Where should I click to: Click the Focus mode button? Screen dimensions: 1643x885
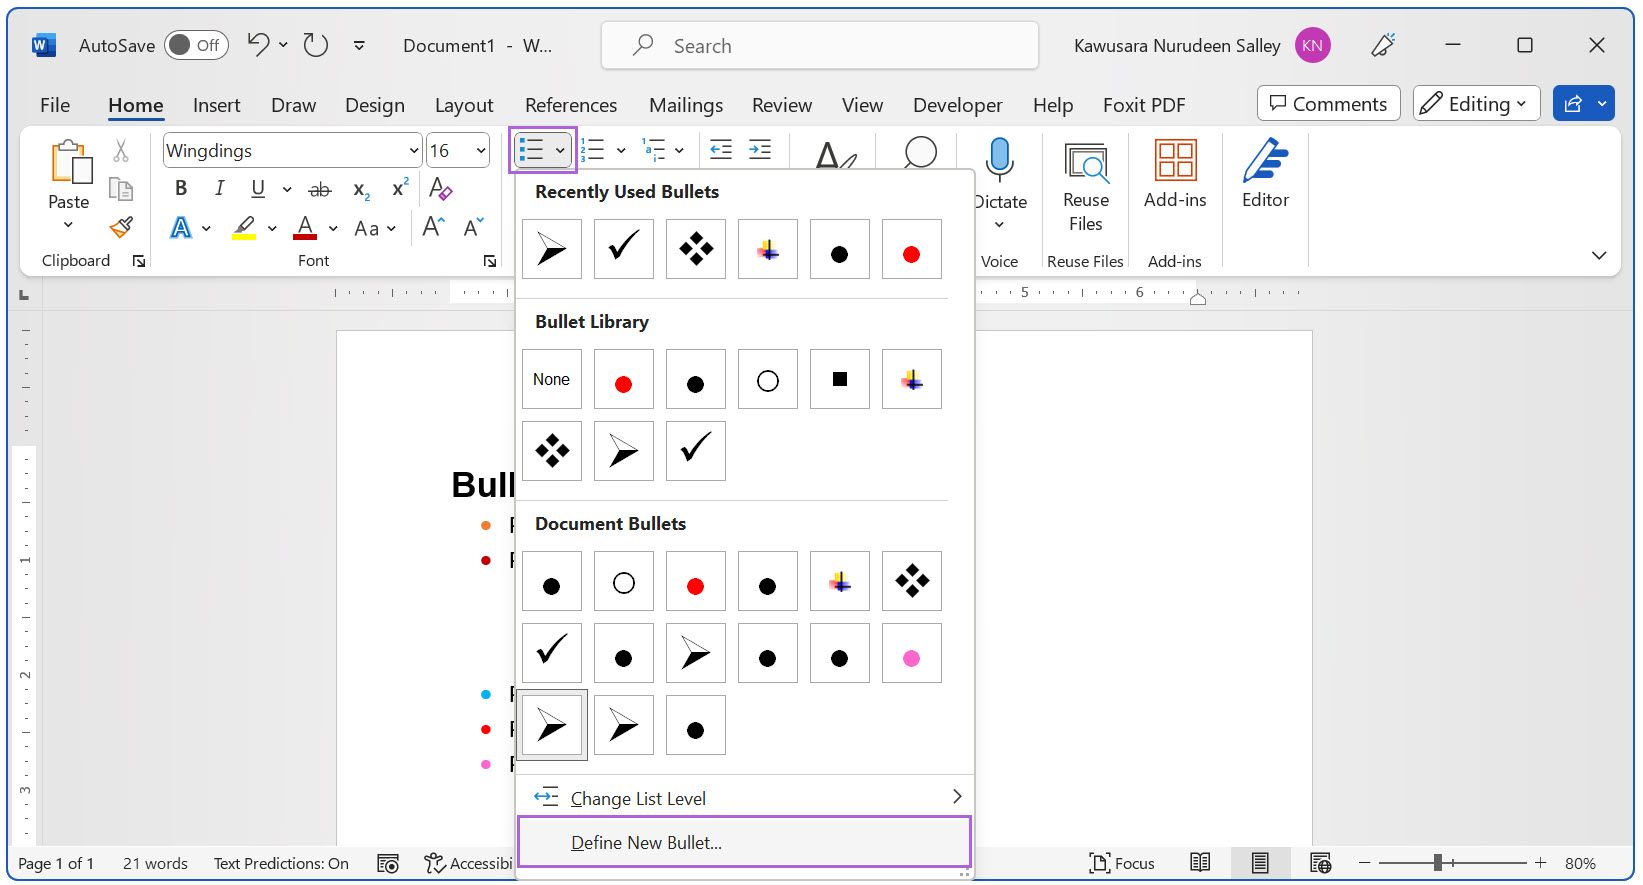[x=1122, y=863]
